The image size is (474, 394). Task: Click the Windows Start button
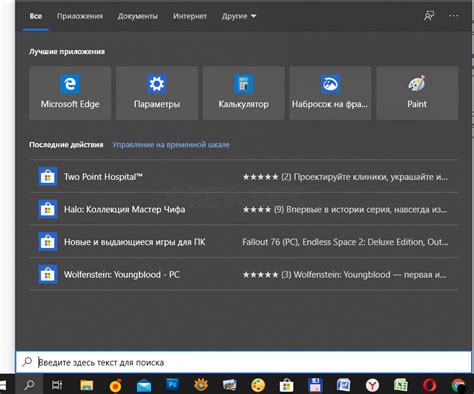pyautogui.click(x=4, y=385)
